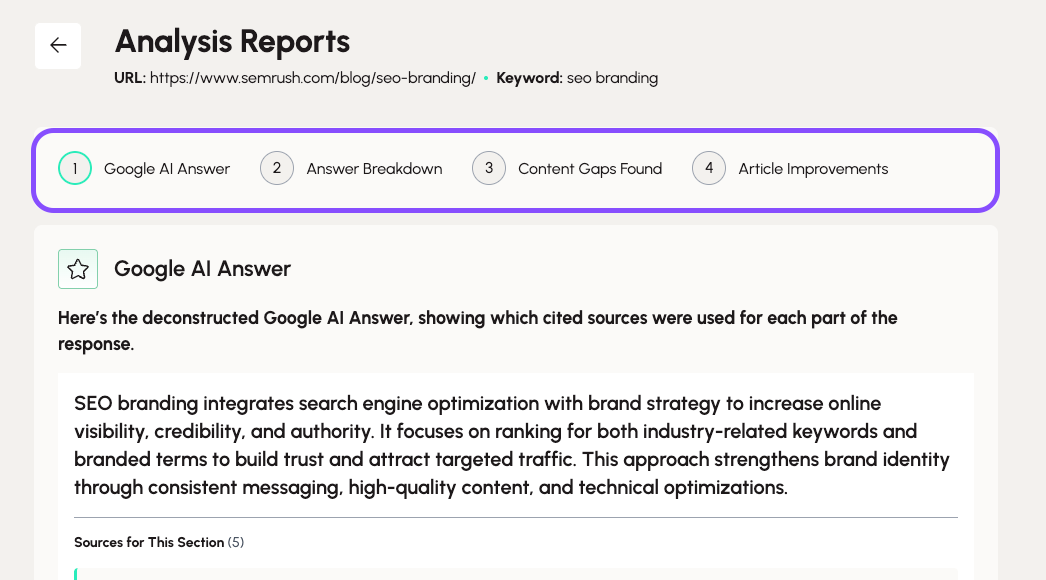Select the step 2 numbered circle
Screen dimensions: 1046x580
tap(277, 168)
